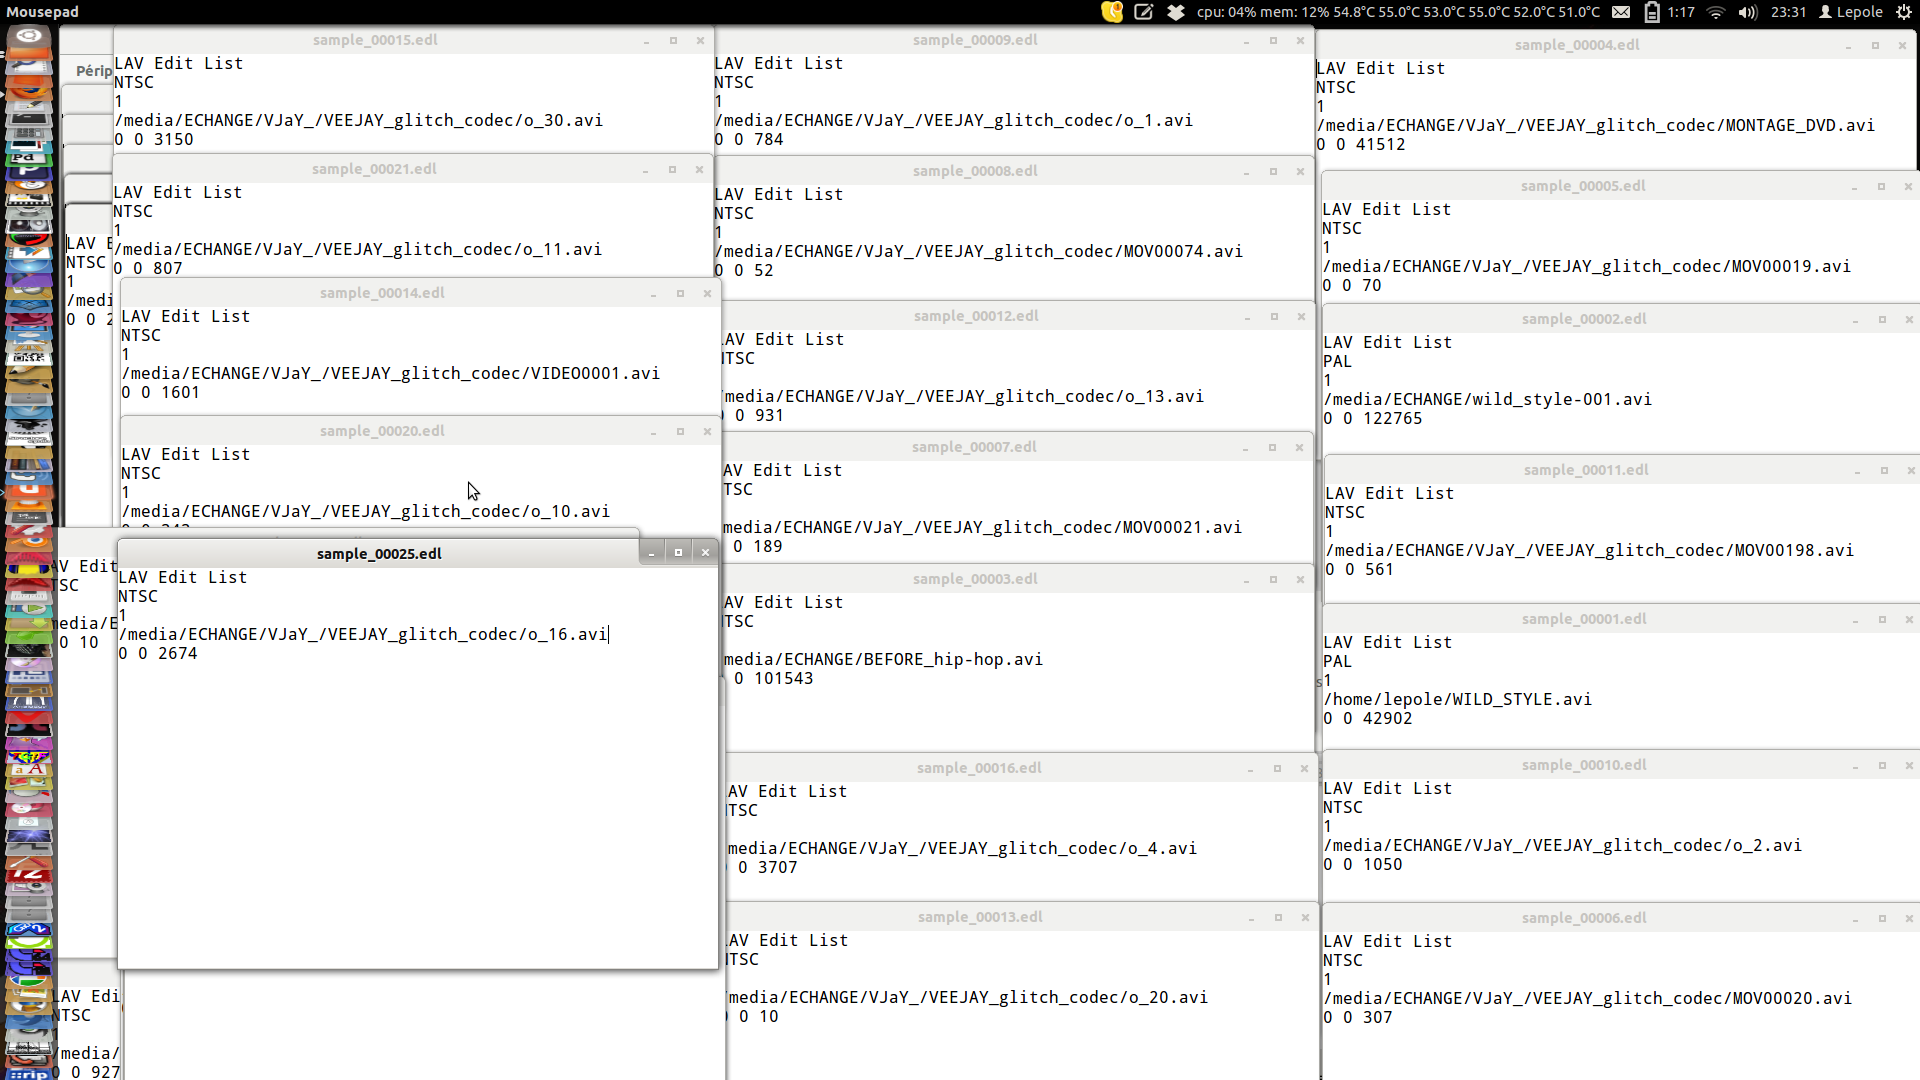Focus the sample_00004.edl window title bar
Image resolution: width=1920 pixels, height=1080 pixels.
point(1576,45)
